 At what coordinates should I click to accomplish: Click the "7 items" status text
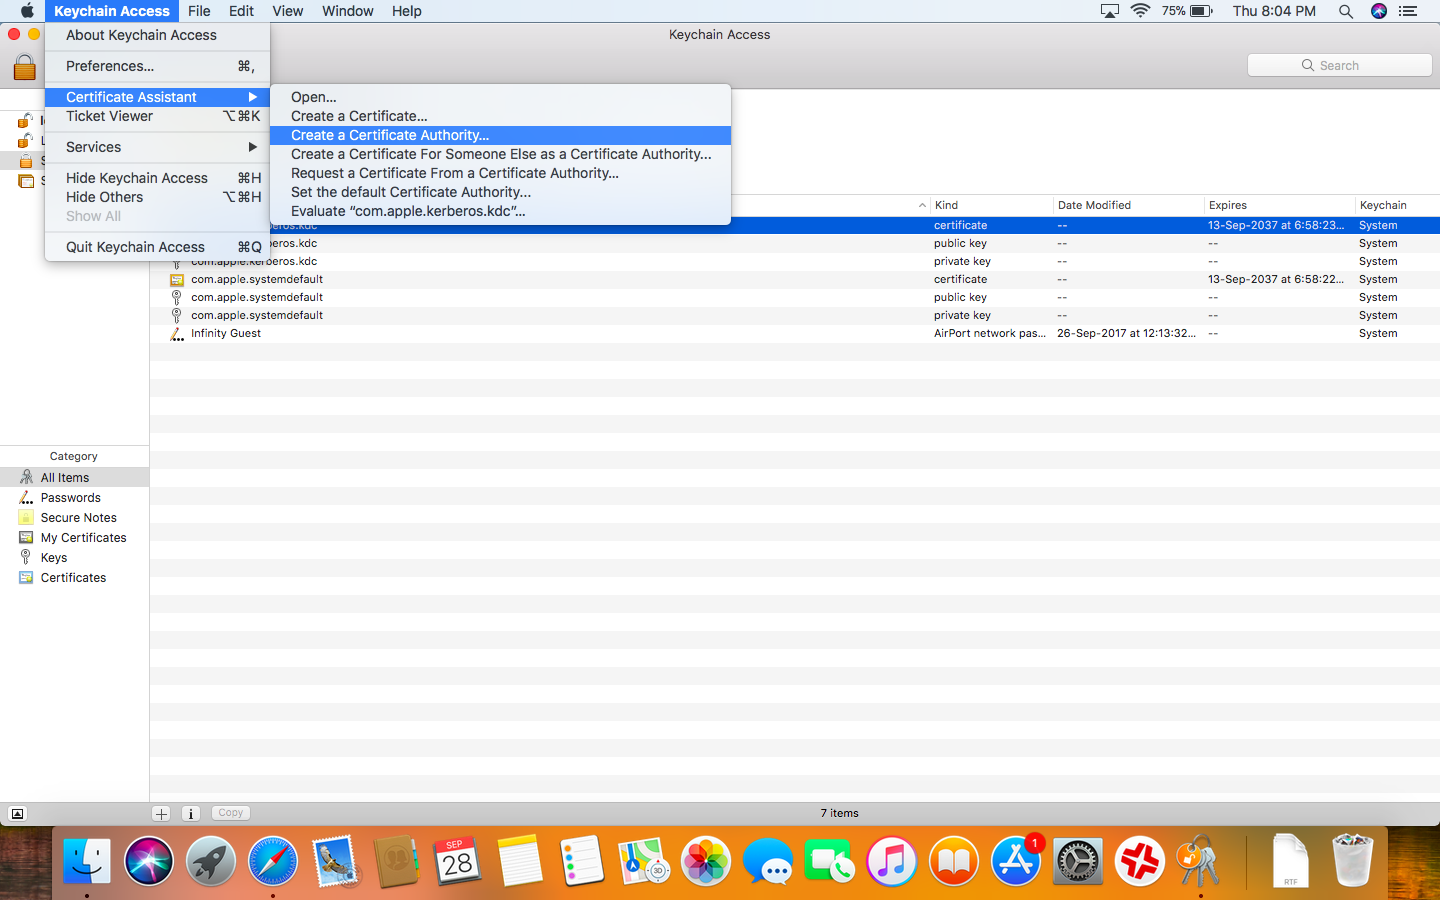coord(839,814)
